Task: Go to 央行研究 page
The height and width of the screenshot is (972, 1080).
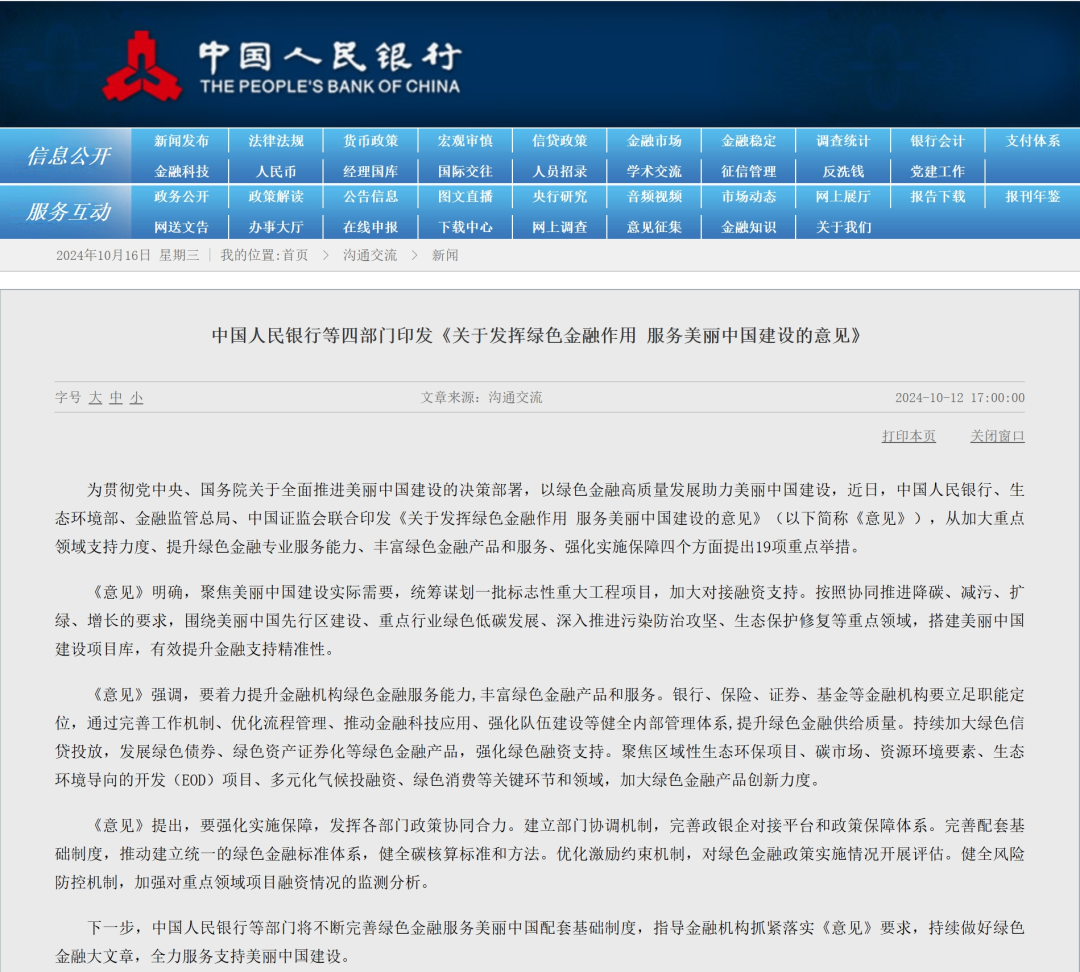Action: 559,197
